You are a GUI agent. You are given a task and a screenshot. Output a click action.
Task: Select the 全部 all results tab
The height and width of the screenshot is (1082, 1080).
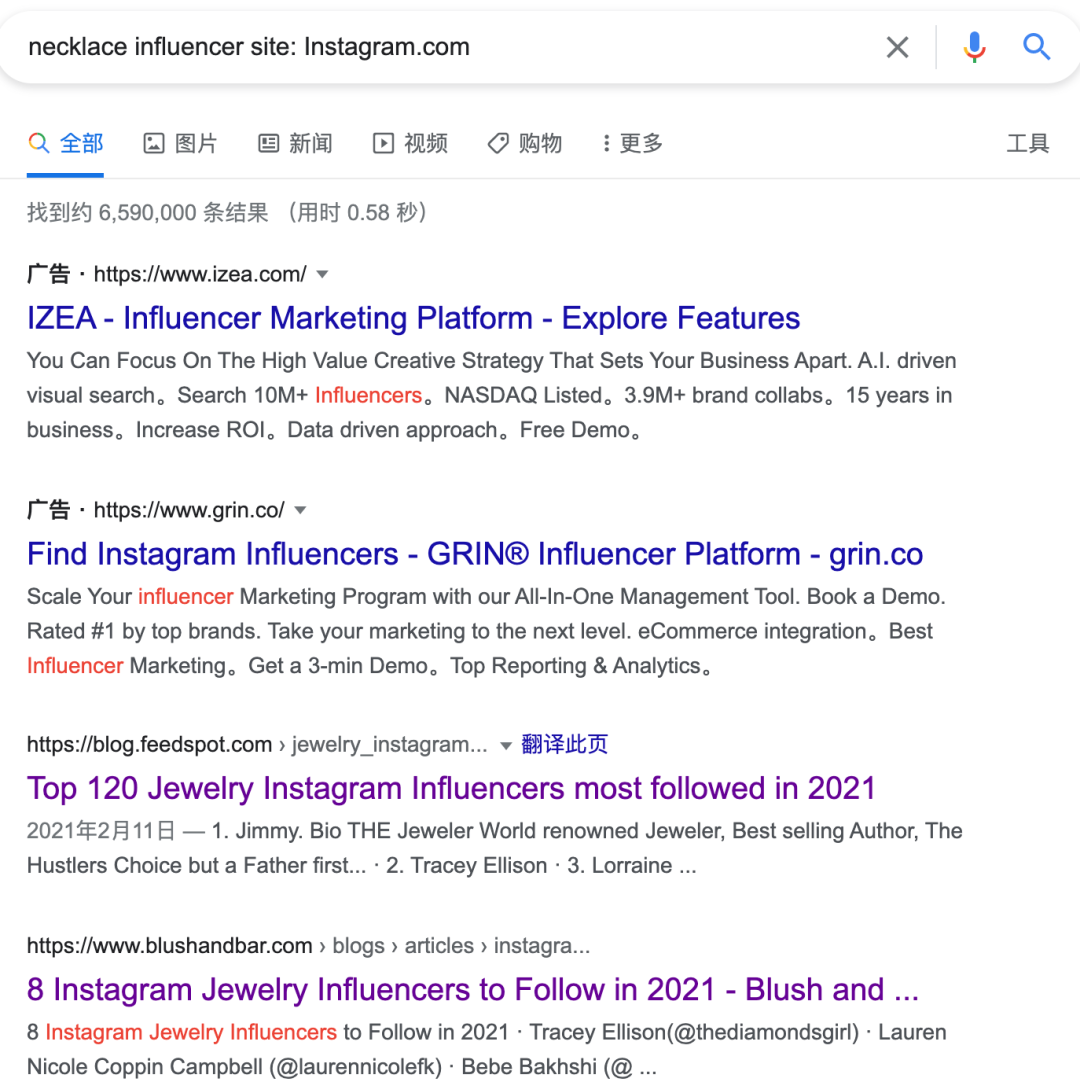[66, 144]
